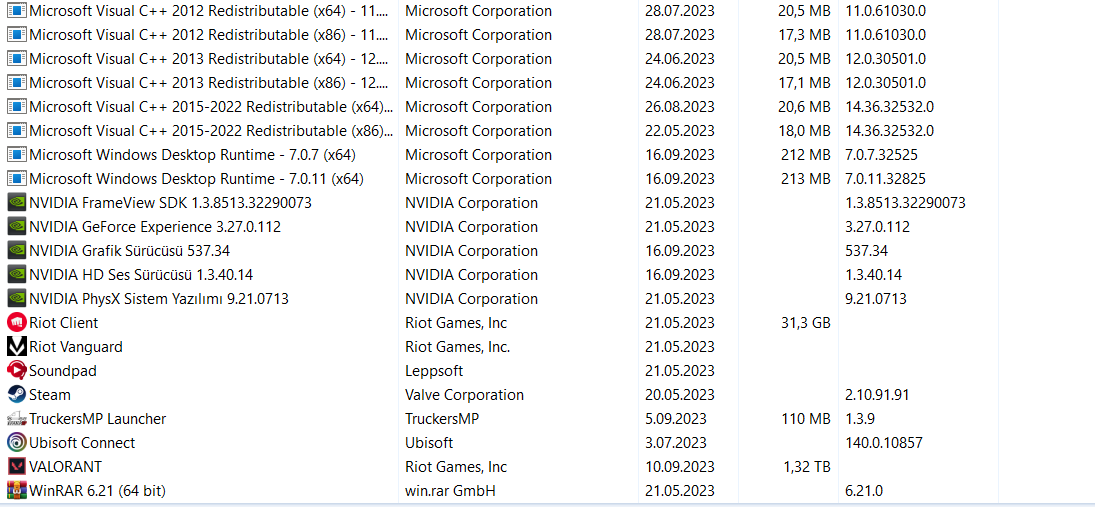
Task: Click the Soundpad icon
Action: pos(16,371)
